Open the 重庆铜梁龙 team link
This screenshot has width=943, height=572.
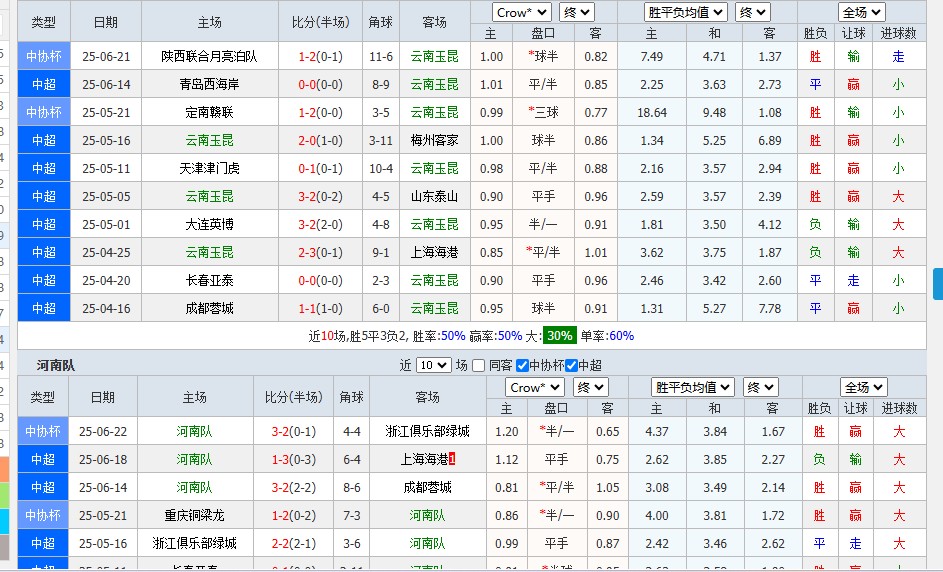[195, 515]
